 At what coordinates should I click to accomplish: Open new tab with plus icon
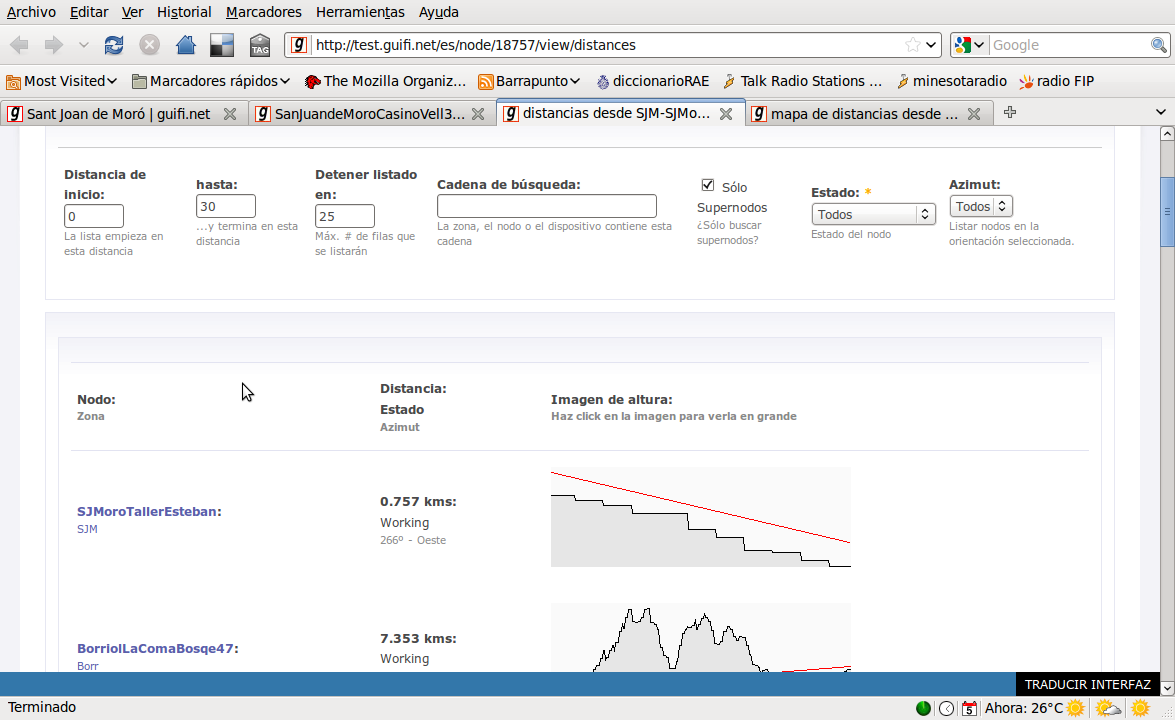point(1010,113)
